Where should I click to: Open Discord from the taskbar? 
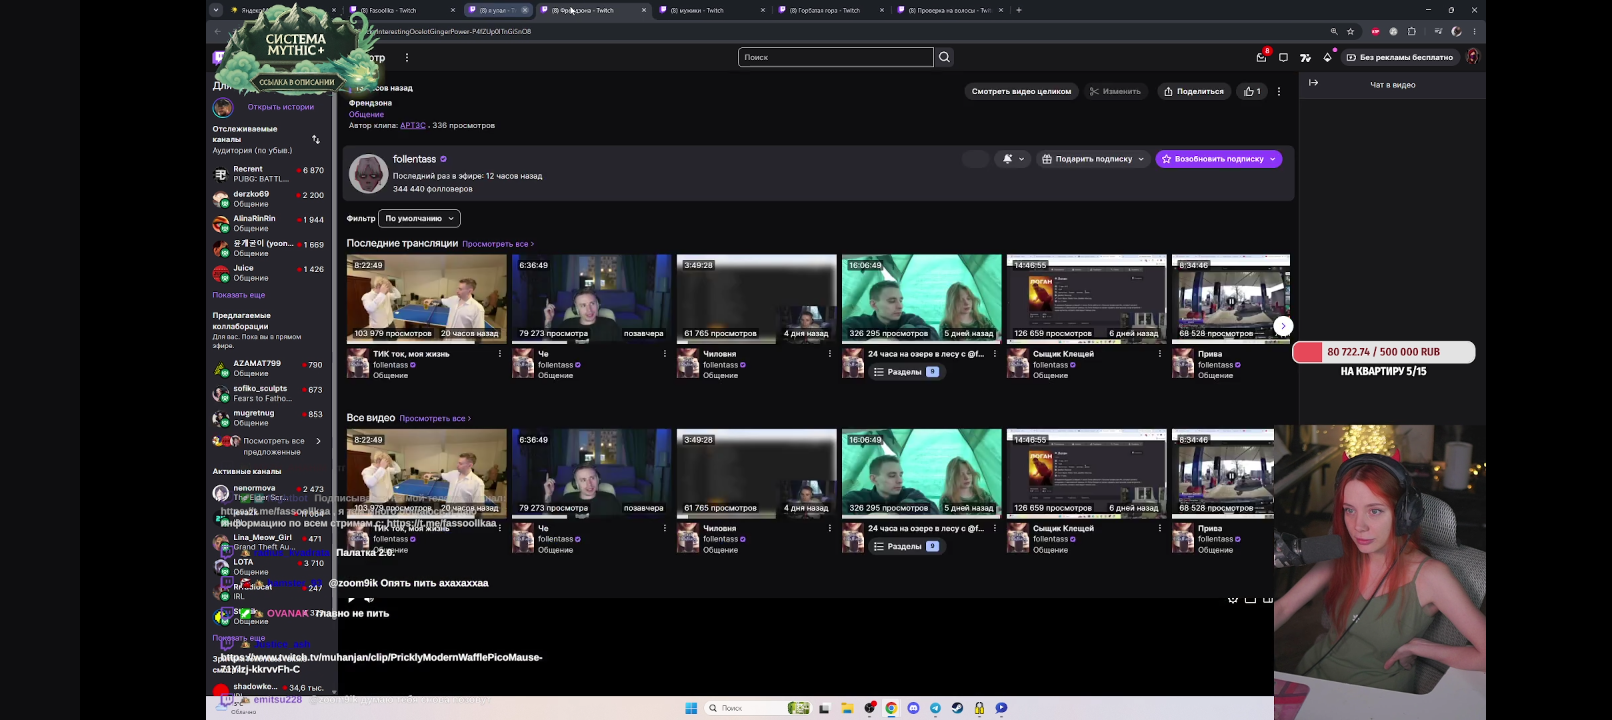tap(913, 708)
